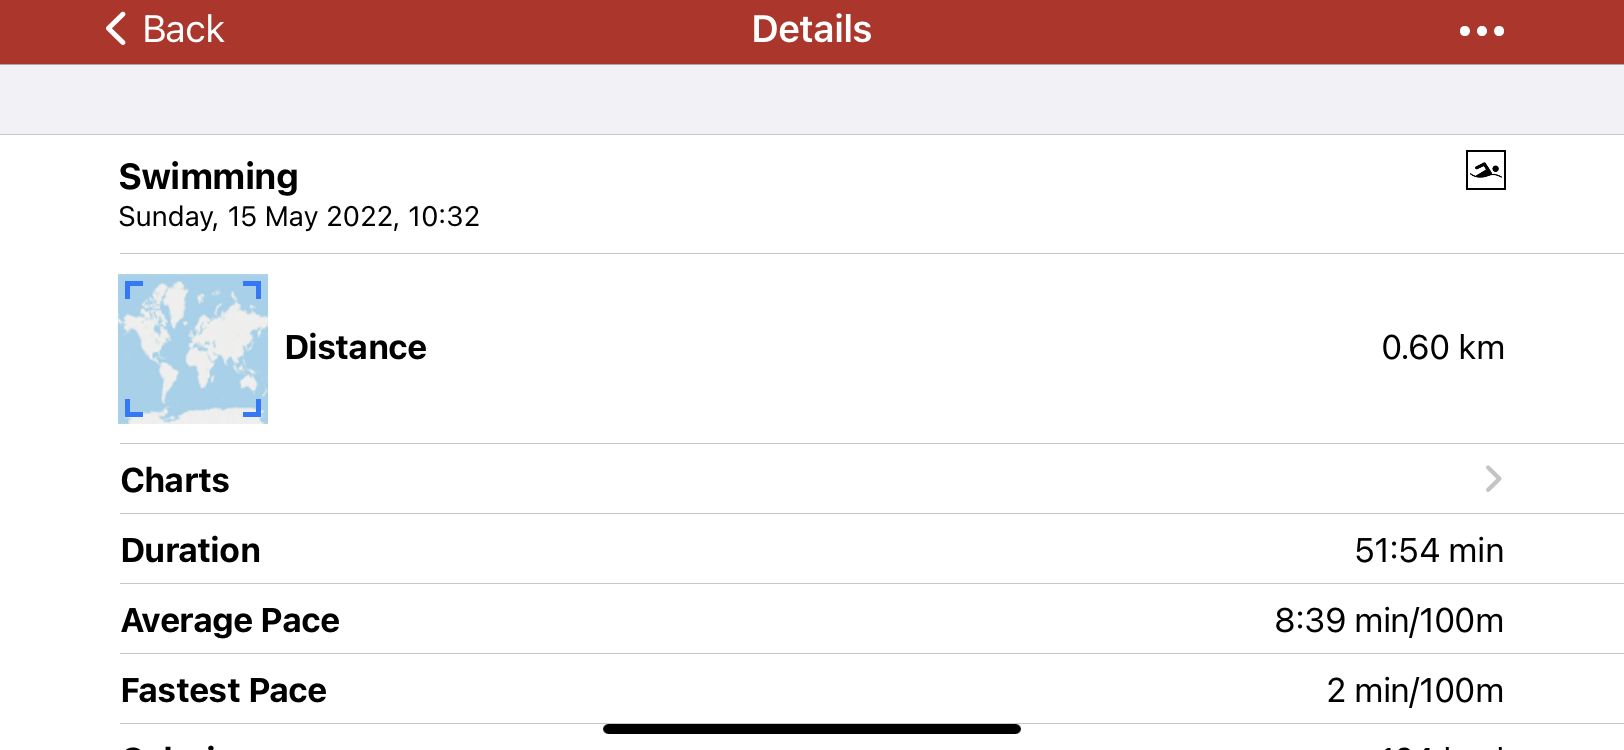Tap the Back chevron arrow
This screenshot has height=750, width=1624.
click(117, 29)
